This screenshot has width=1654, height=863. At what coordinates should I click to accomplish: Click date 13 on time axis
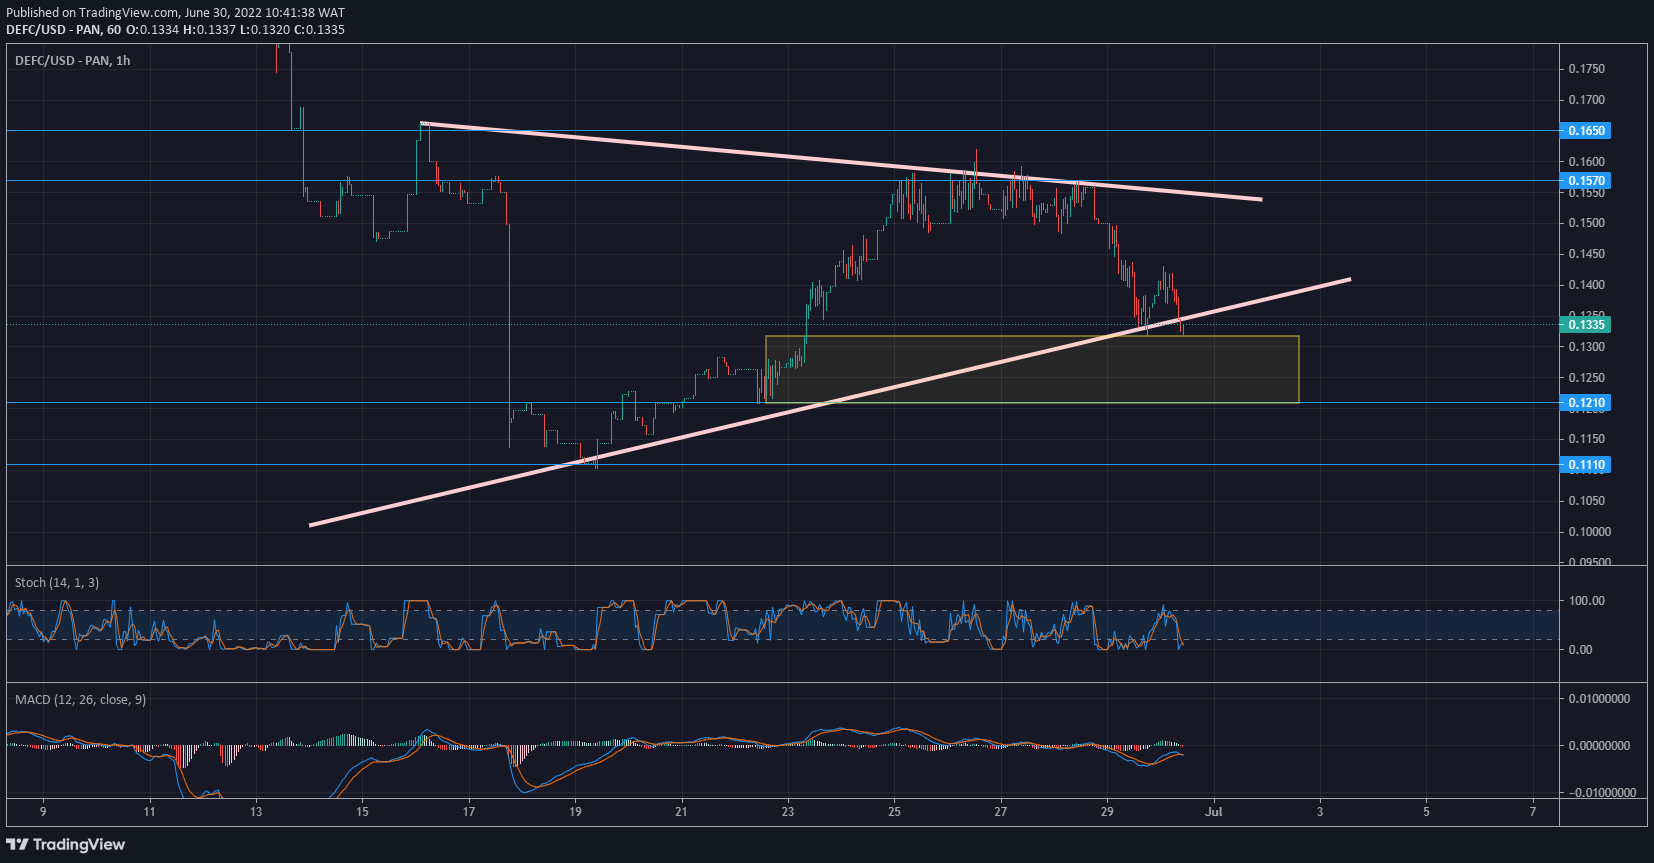pos(256,812)
